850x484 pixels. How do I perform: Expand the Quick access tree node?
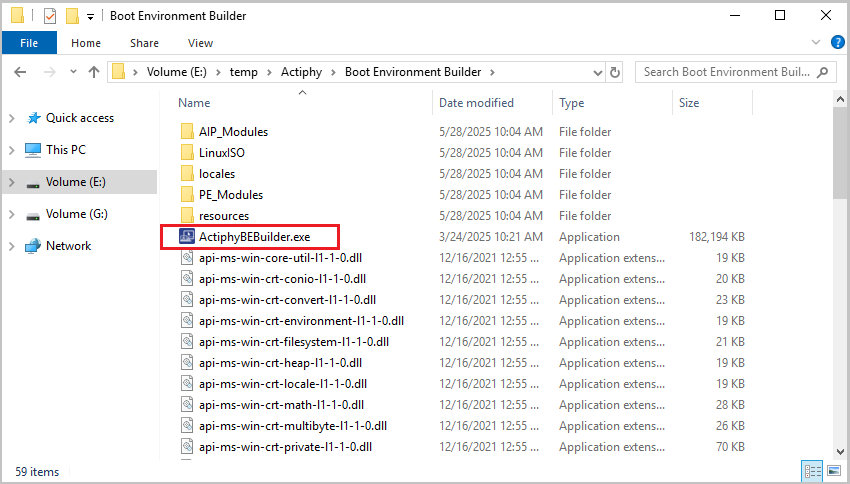tap(12, 118)
